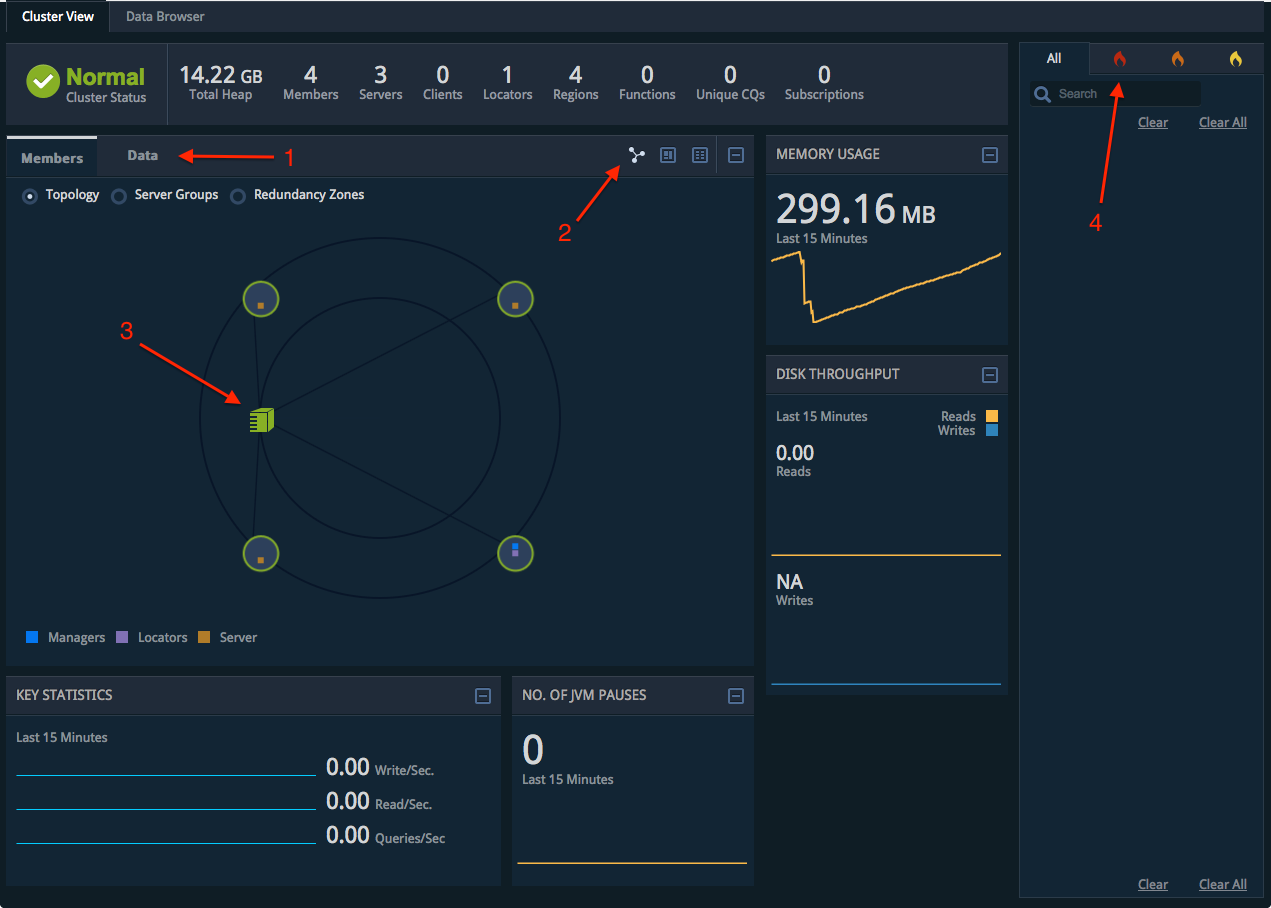Select the Redundancy Zones radio button
The height and width of the screenshot is (908, 1271).
coord(238,196)
